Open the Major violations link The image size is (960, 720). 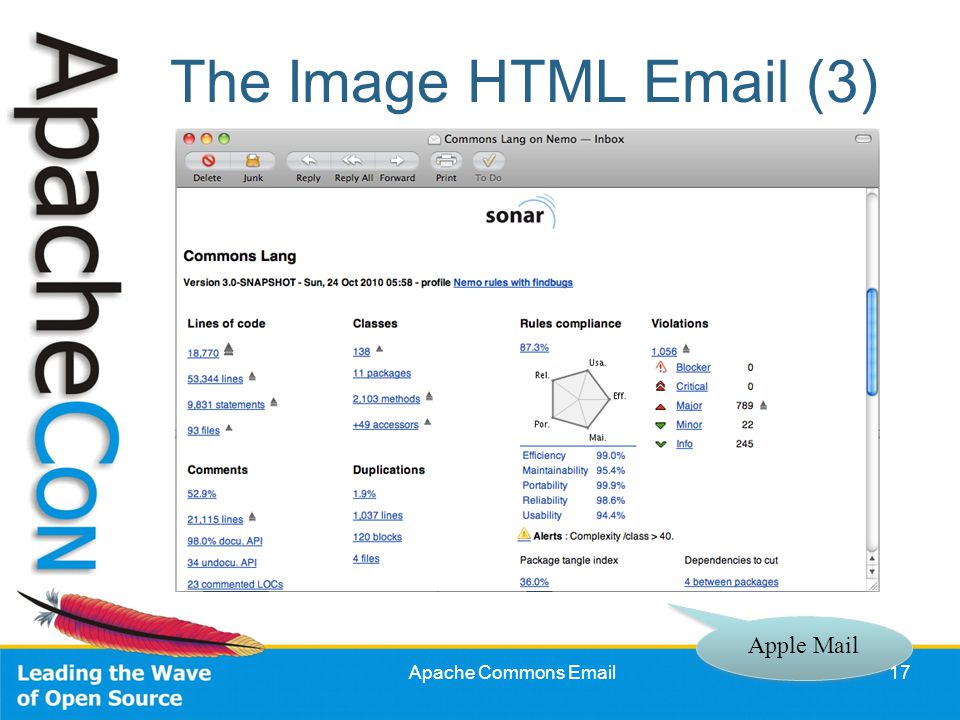click(x=689, y=405)
